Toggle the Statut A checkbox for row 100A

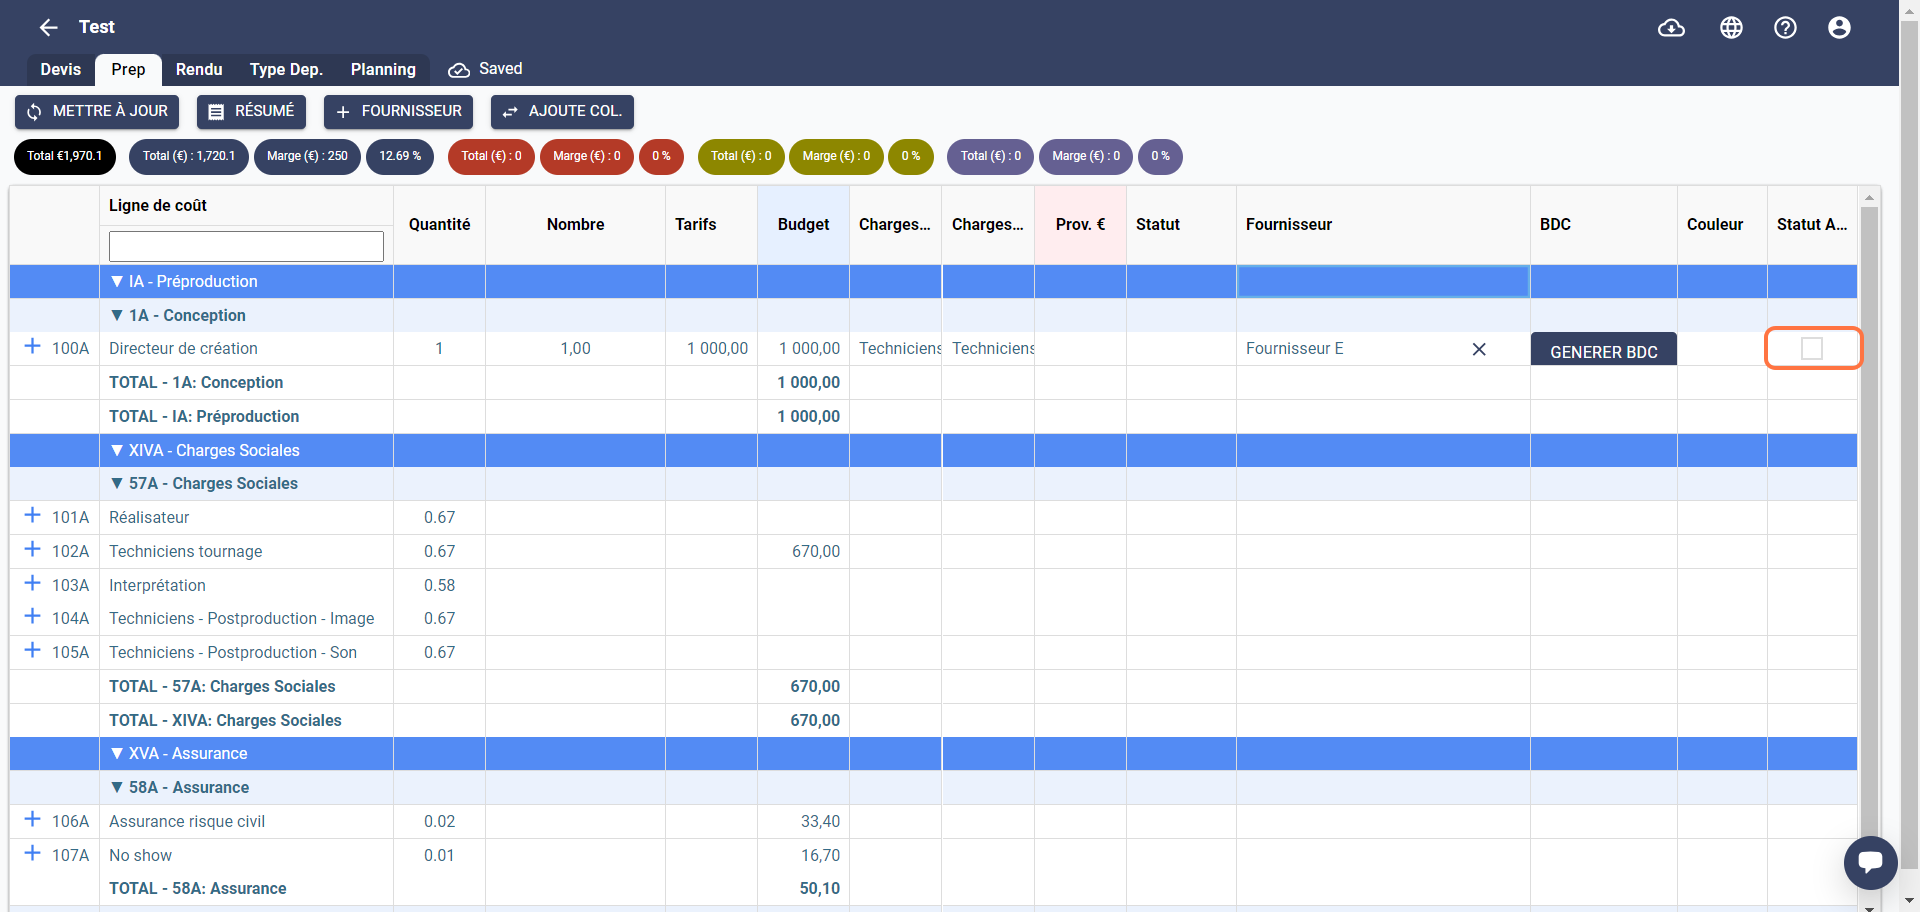pyautogui.click(x=1812, y=348)
